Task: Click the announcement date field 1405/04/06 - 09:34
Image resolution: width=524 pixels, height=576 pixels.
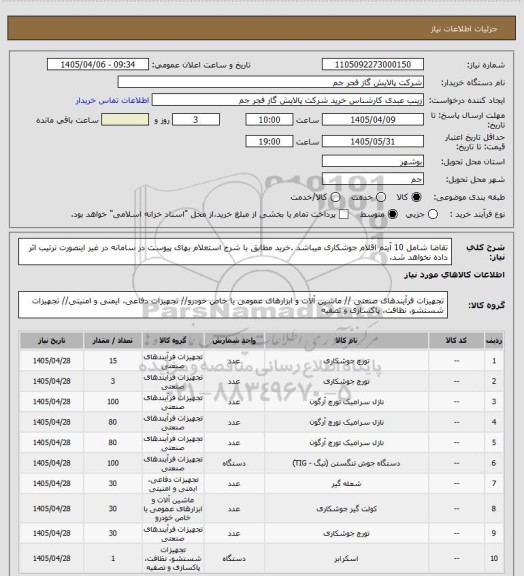Action: pyautogui.click(x=98, y=64)
